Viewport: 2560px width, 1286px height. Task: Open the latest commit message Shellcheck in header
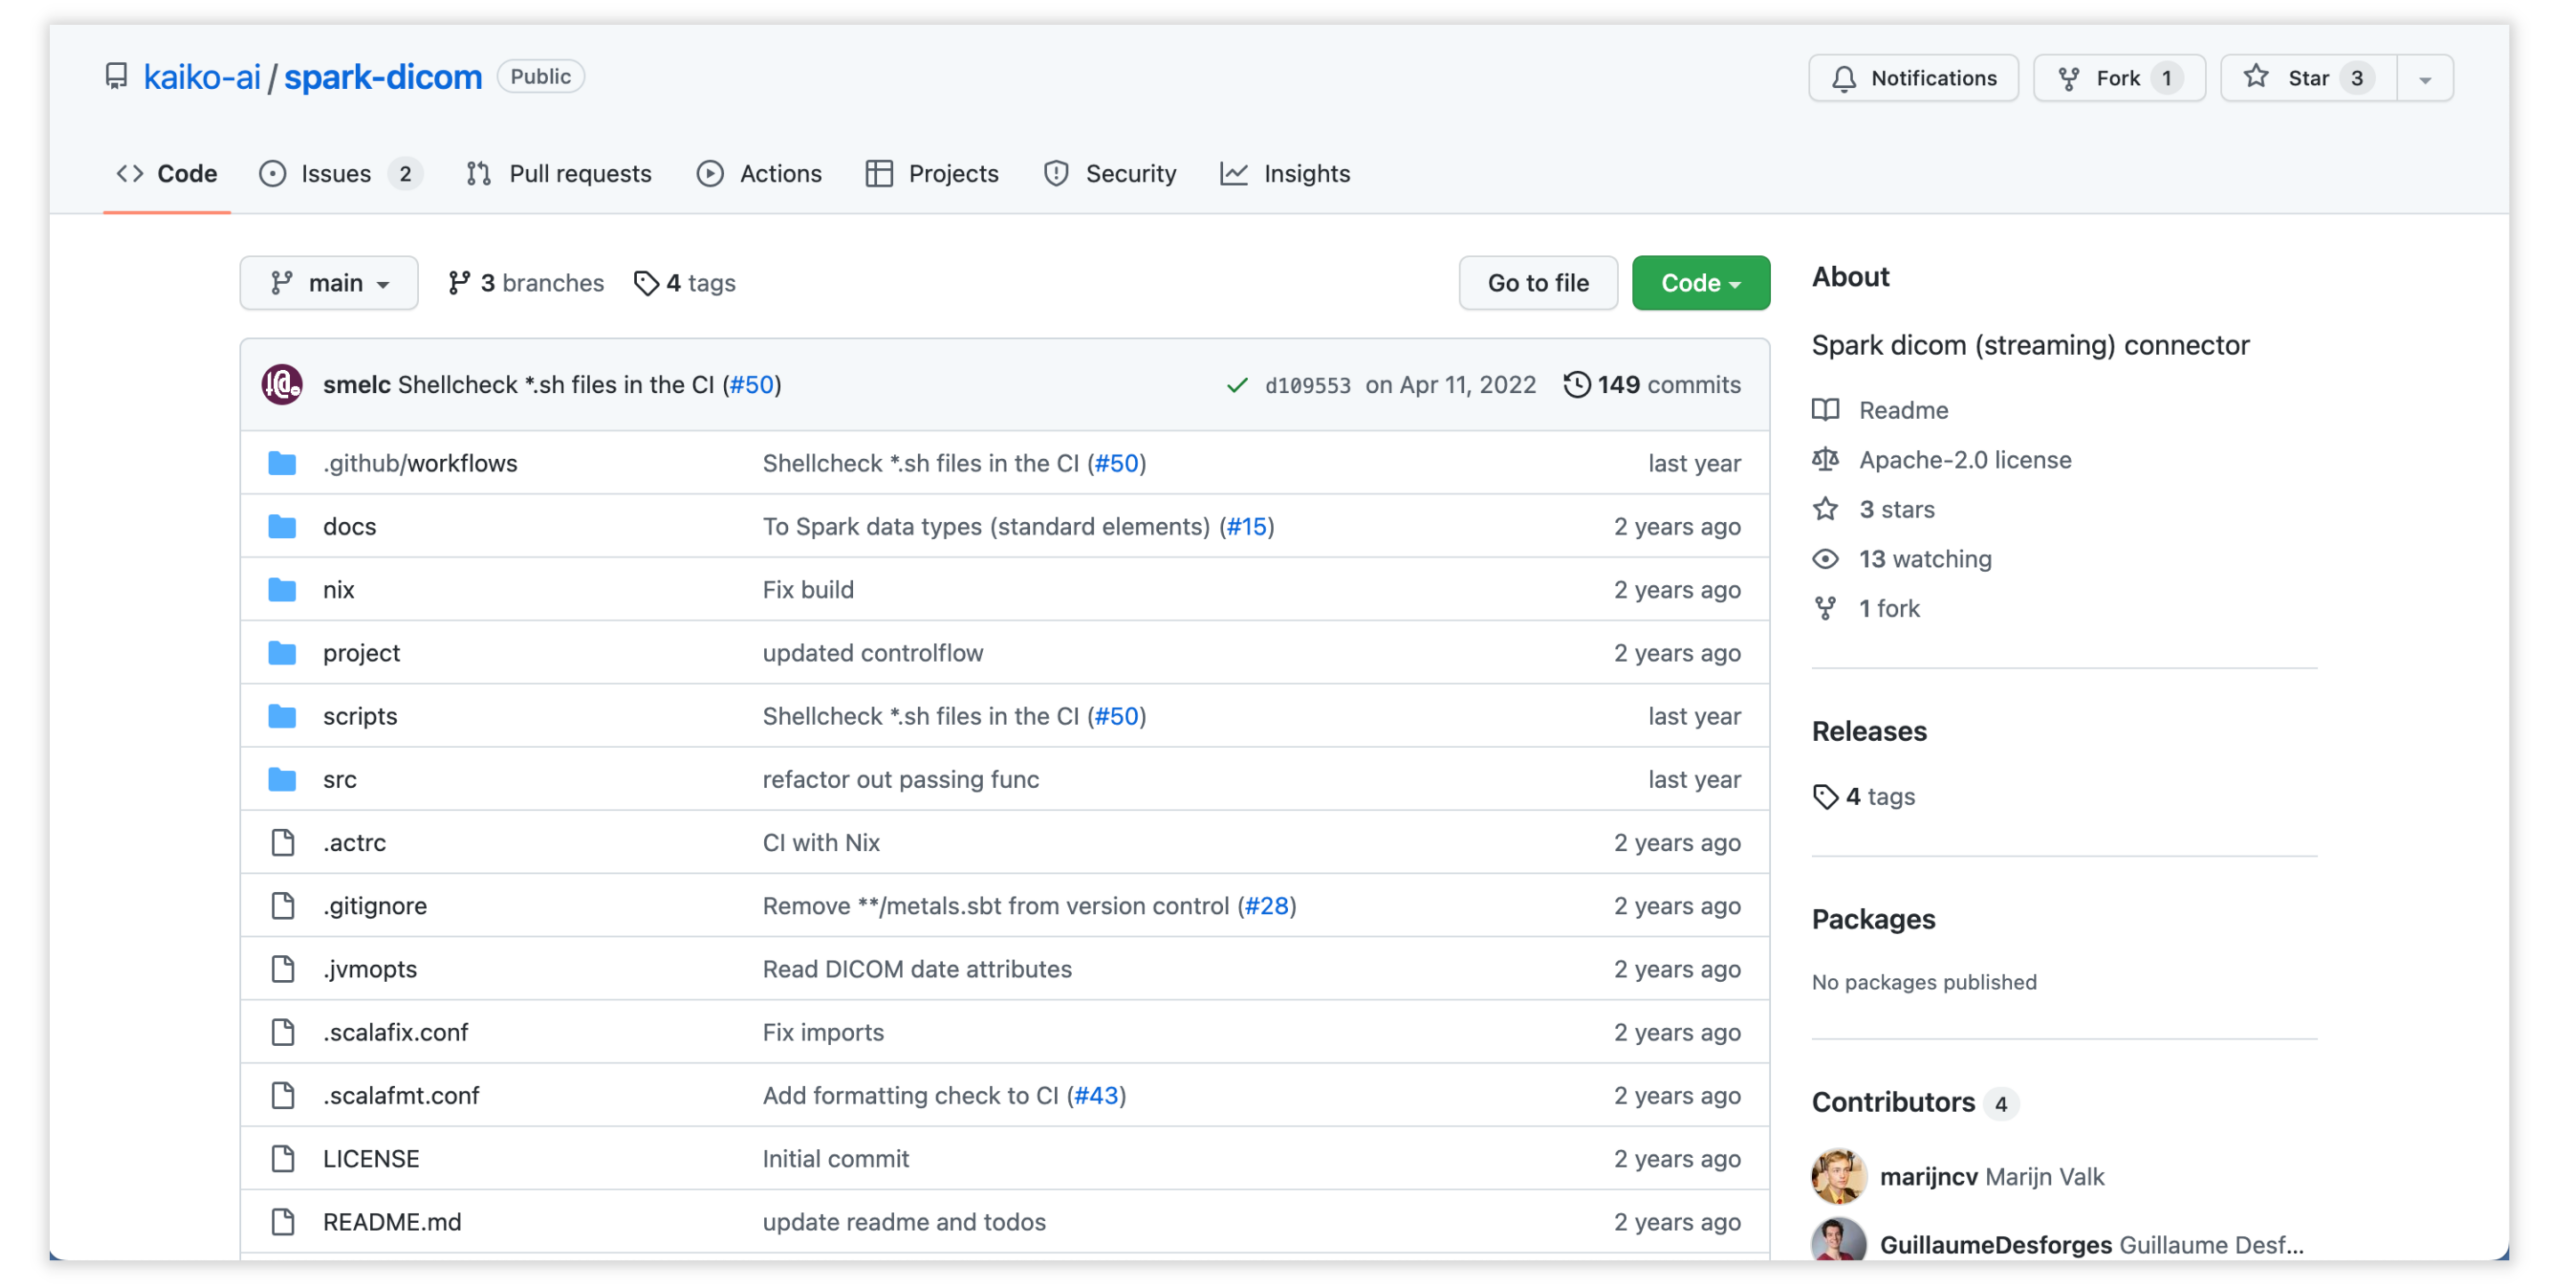pos(555,384)
